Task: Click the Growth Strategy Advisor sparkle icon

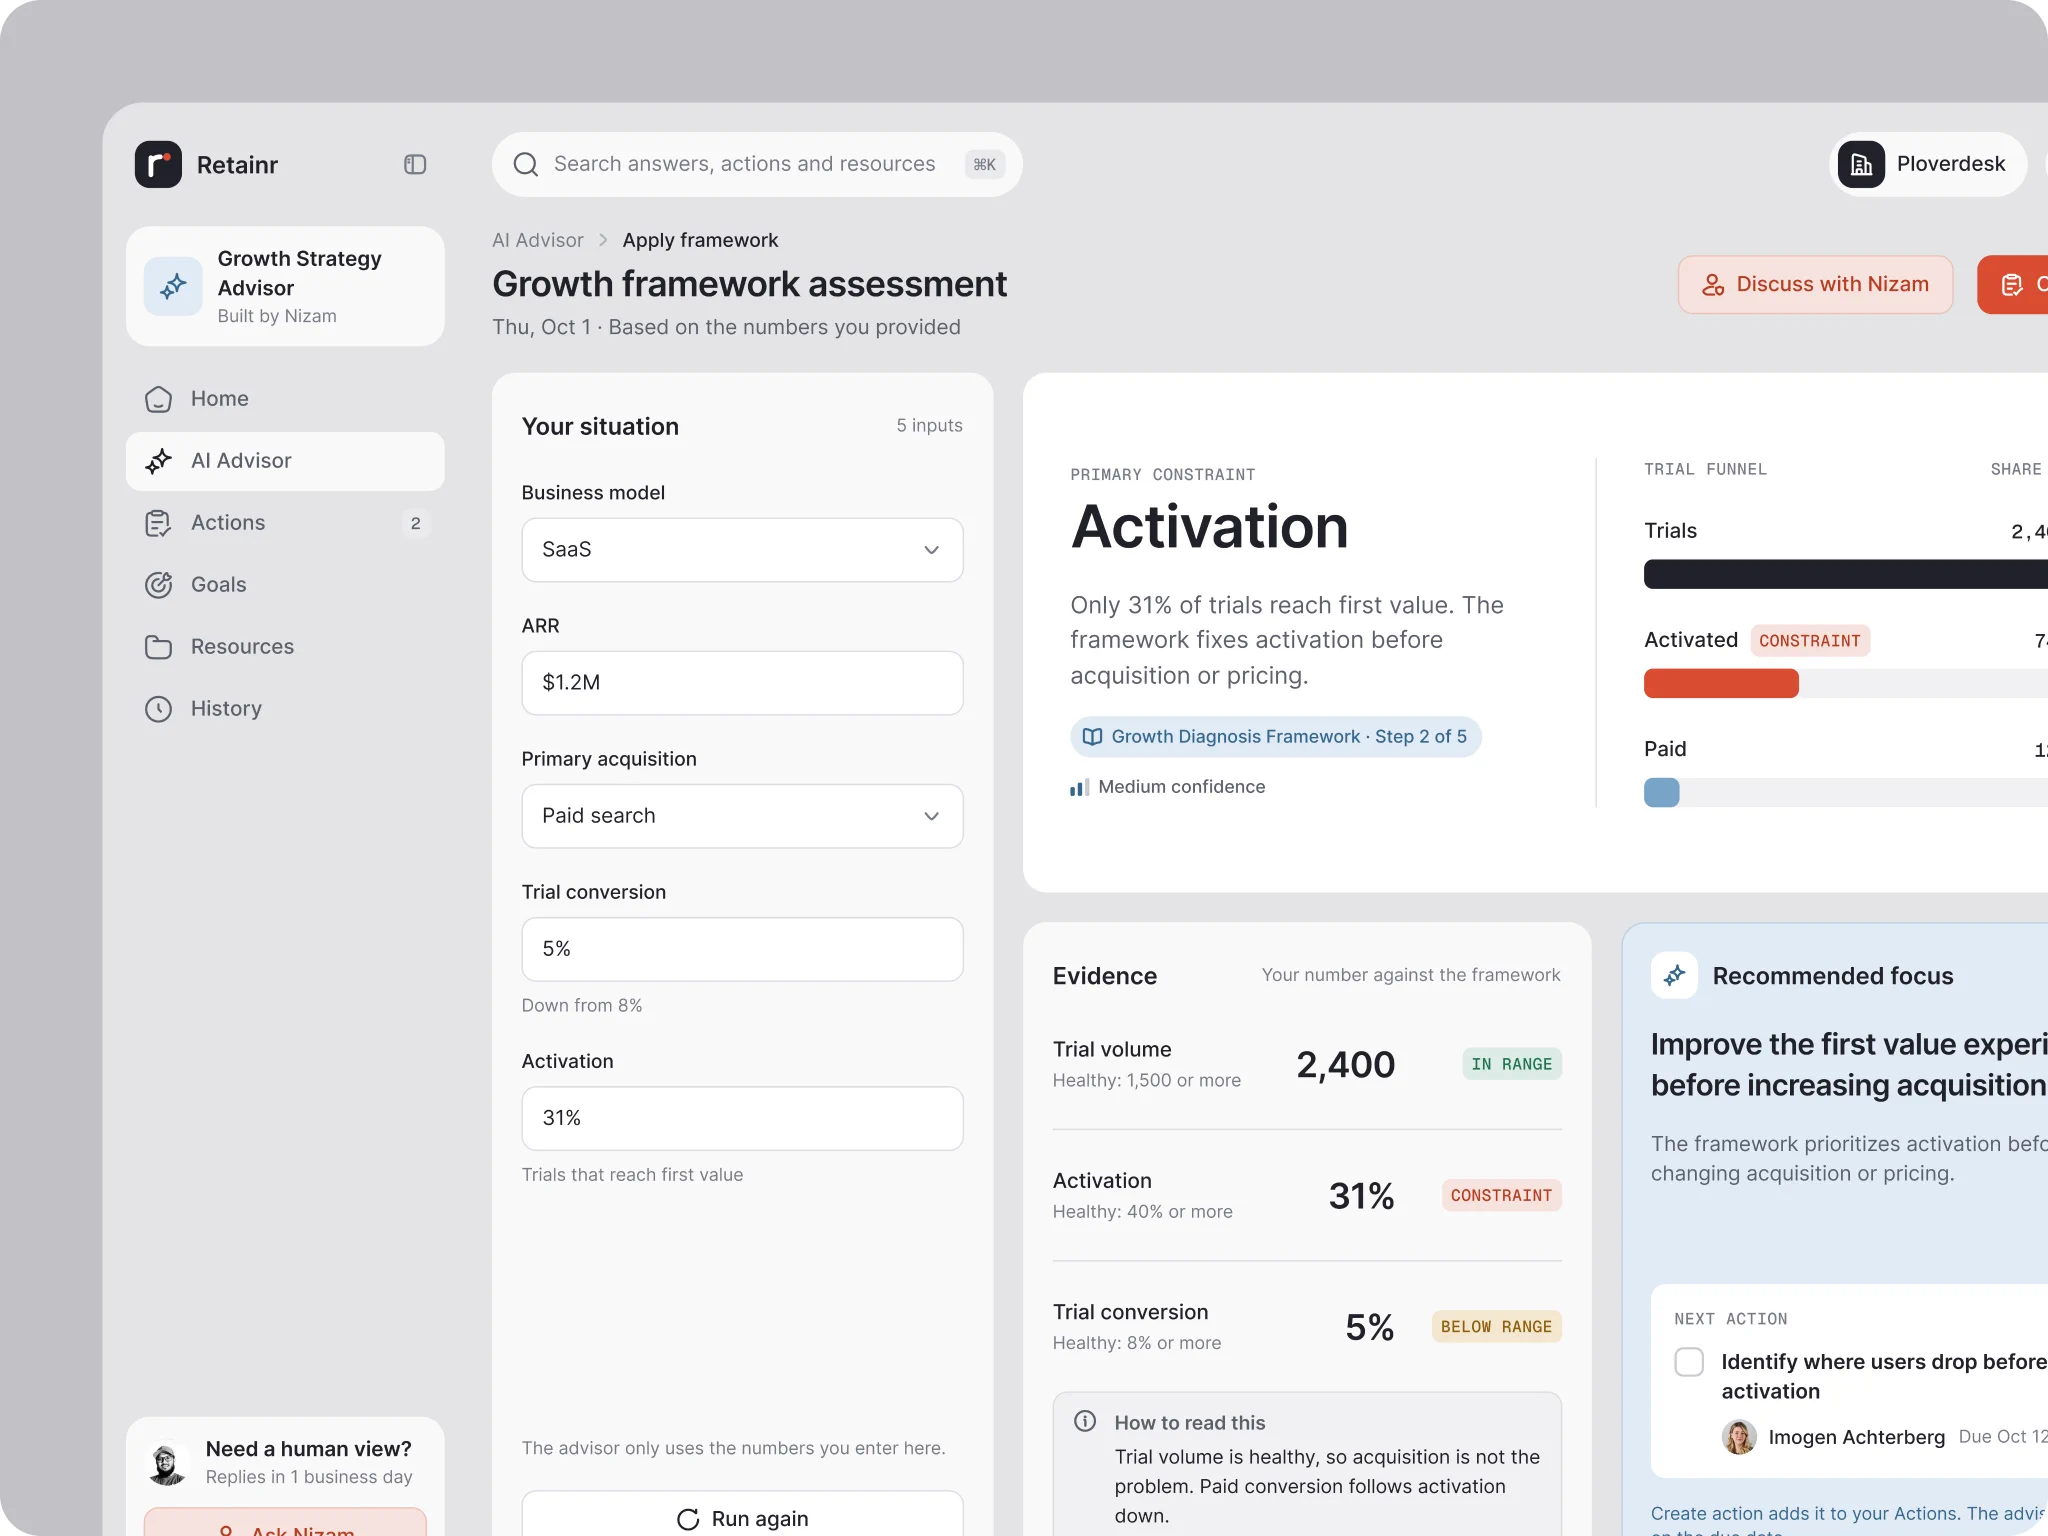Action: pos(173,287)
